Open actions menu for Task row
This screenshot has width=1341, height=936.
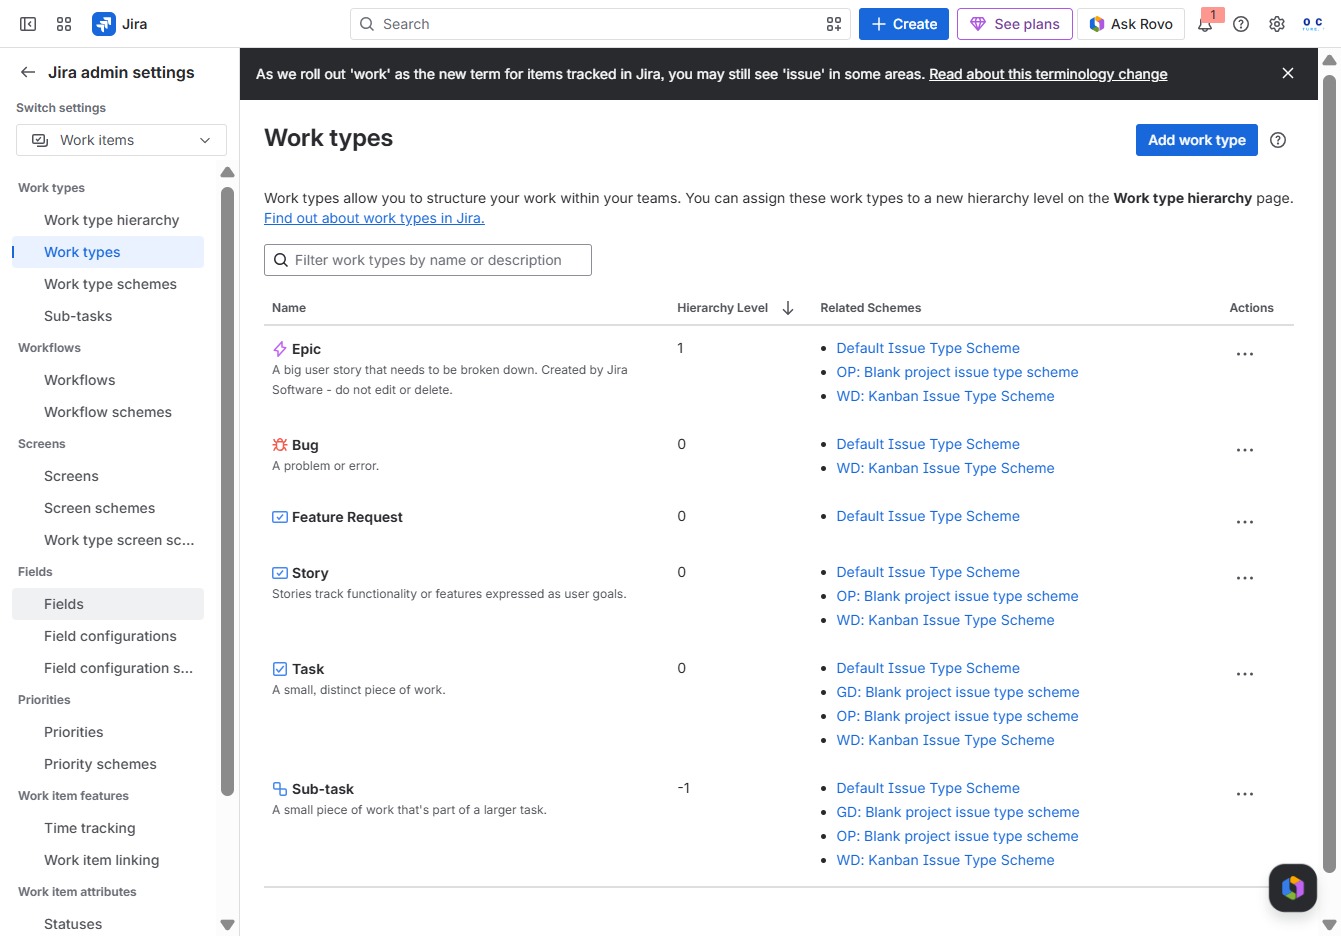pos(1245,674)
